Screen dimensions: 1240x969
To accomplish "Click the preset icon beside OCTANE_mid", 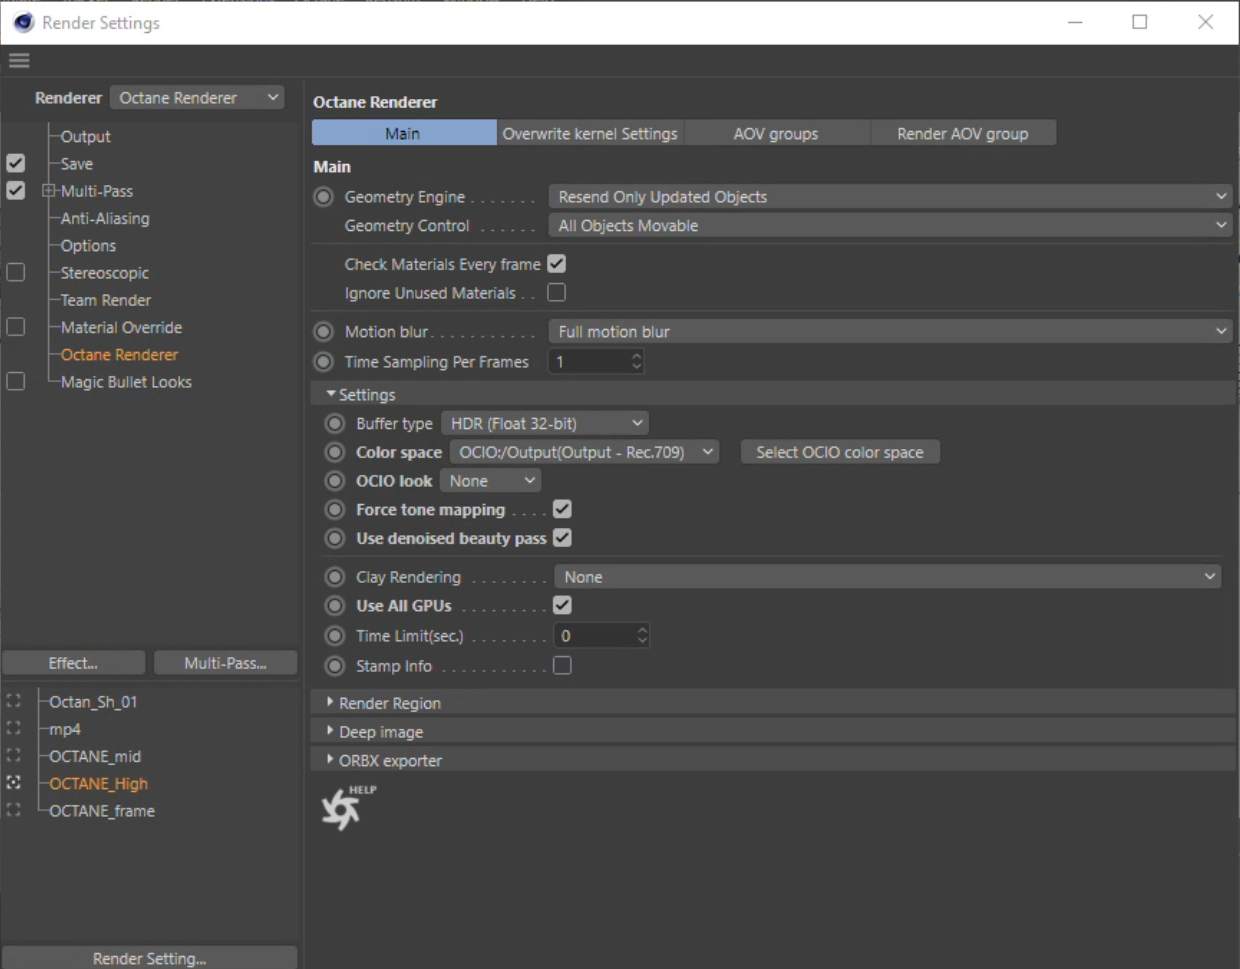I will tap(14, 755).
